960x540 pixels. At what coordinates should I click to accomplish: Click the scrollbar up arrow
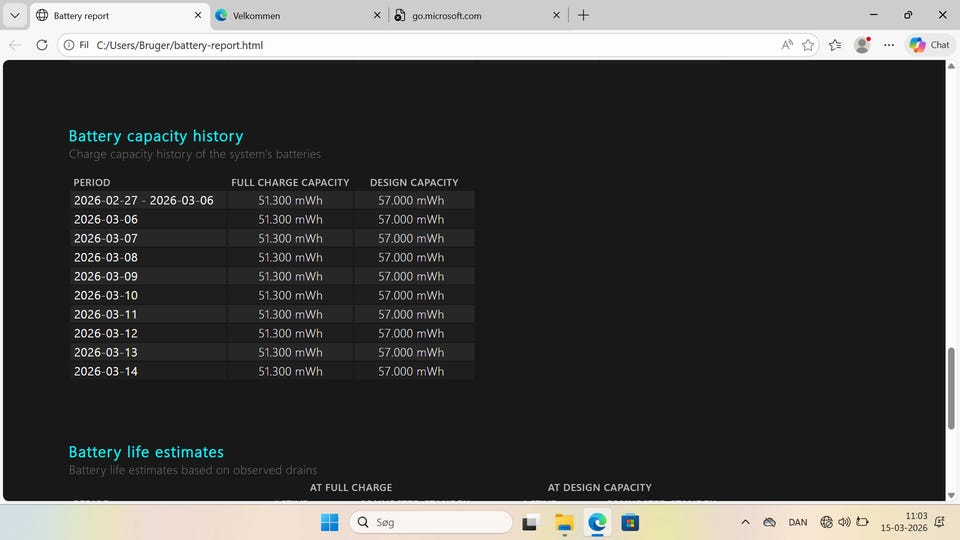[951, 66]
